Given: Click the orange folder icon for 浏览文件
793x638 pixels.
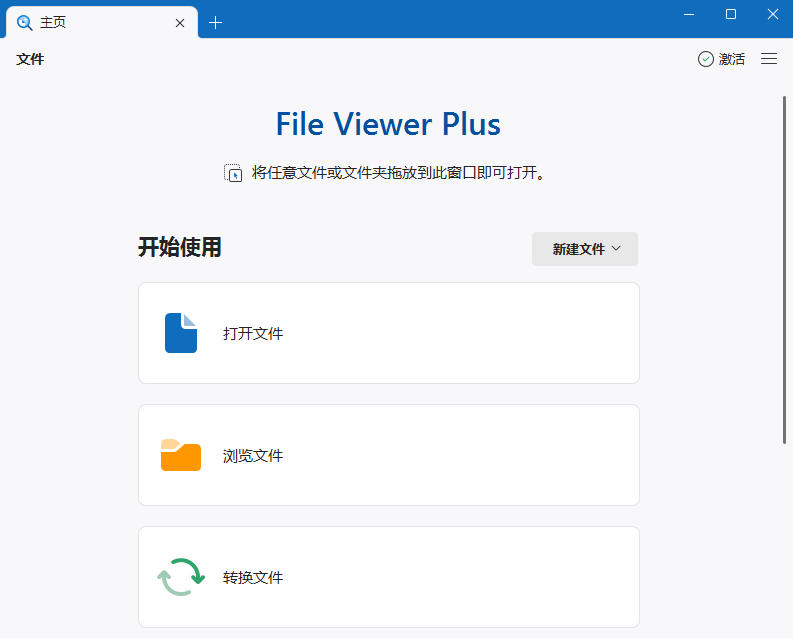Looking at the screenshot, I should coord(181,455).
